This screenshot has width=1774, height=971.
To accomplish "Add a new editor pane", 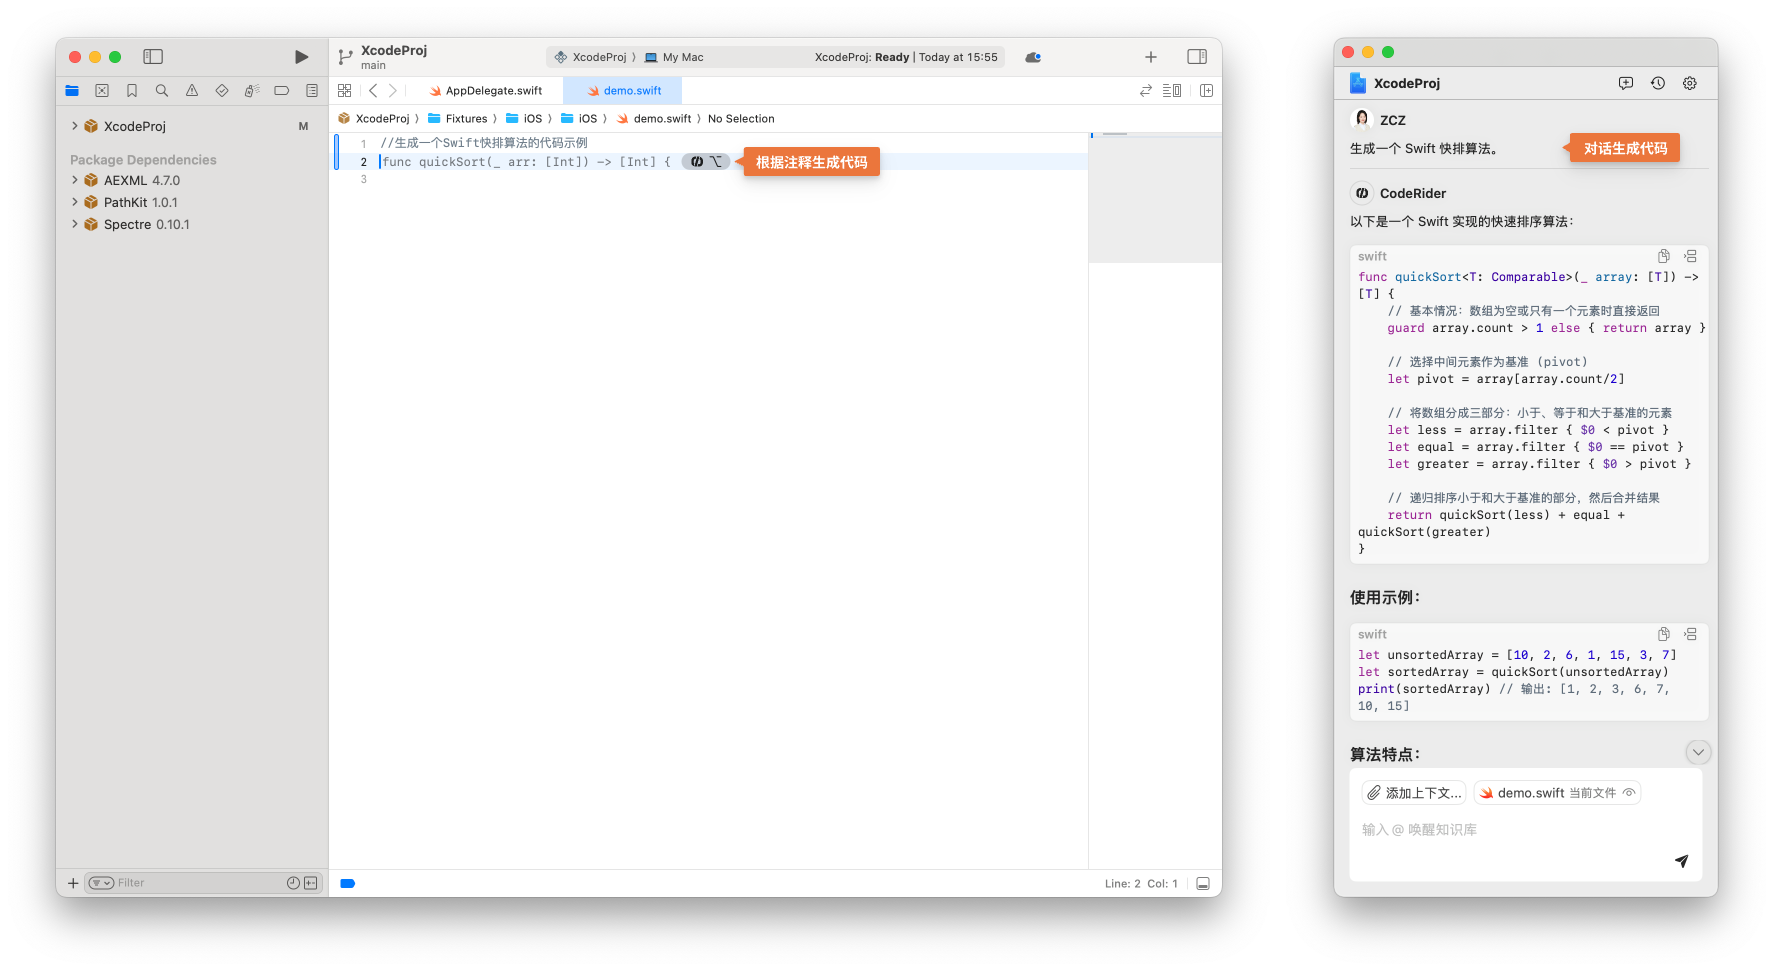I will pos(1207,91).
